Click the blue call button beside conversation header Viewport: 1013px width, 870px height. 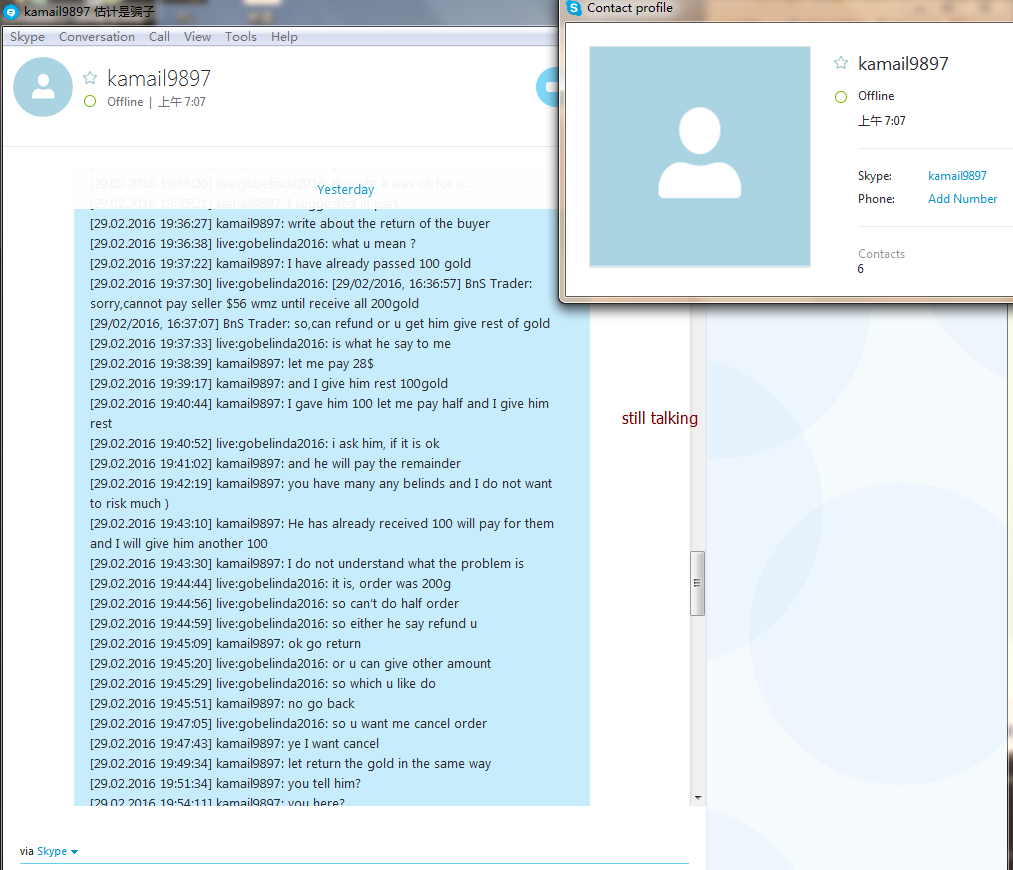click(548, 87)
